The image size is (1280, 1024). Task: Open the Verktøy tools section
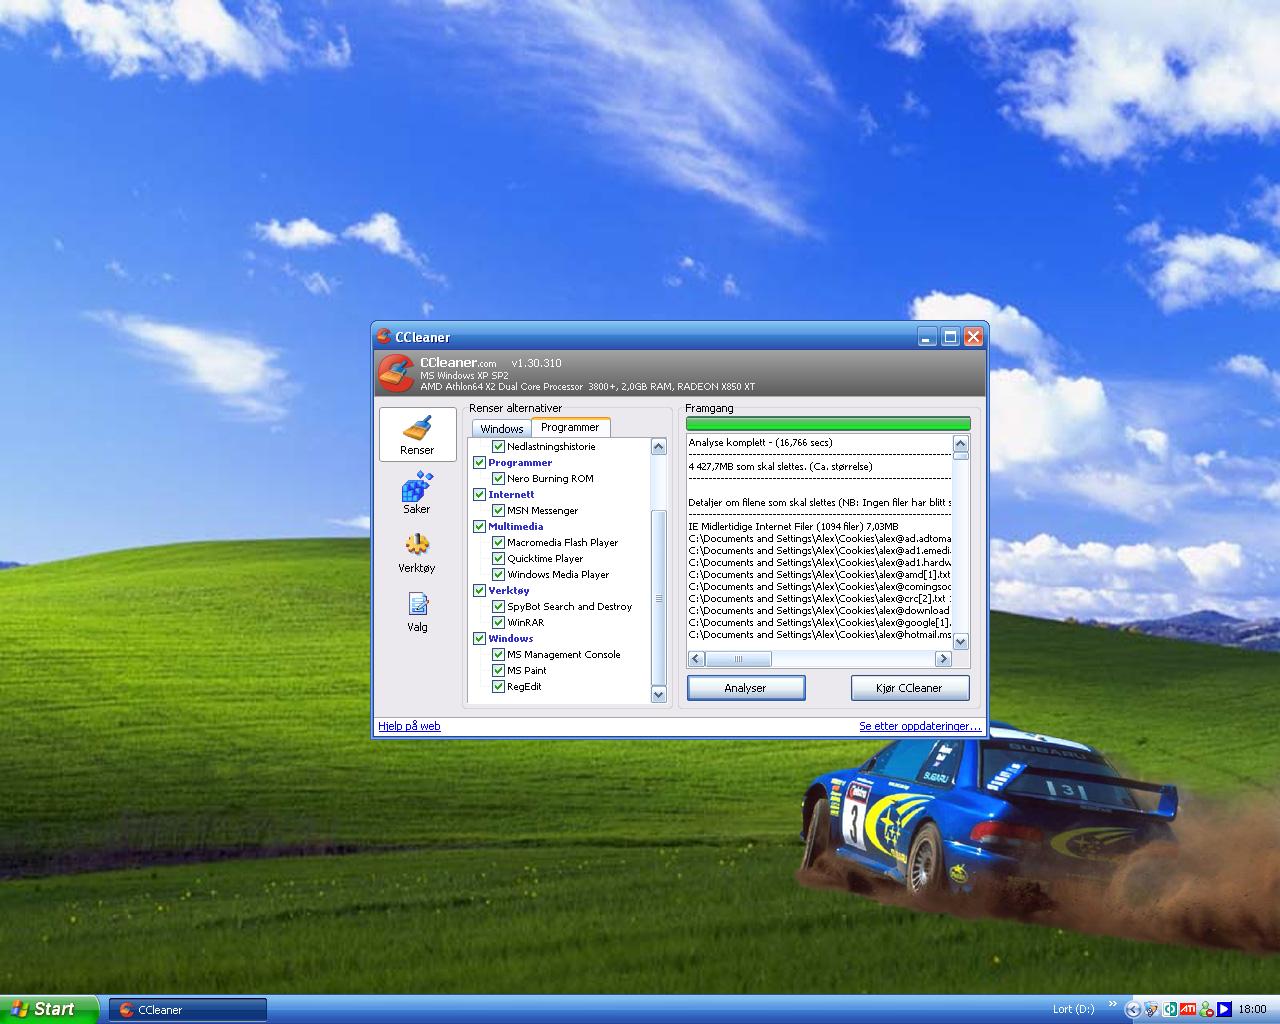click(417, 553)
